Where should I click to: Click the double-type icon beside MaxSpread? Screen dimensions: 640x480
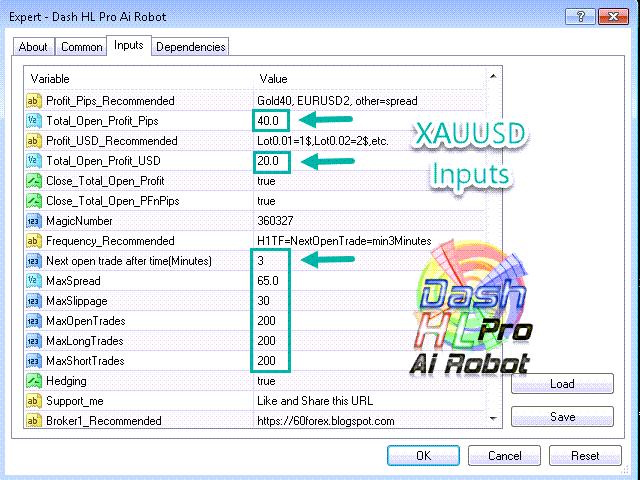click(x=34, y=281)
